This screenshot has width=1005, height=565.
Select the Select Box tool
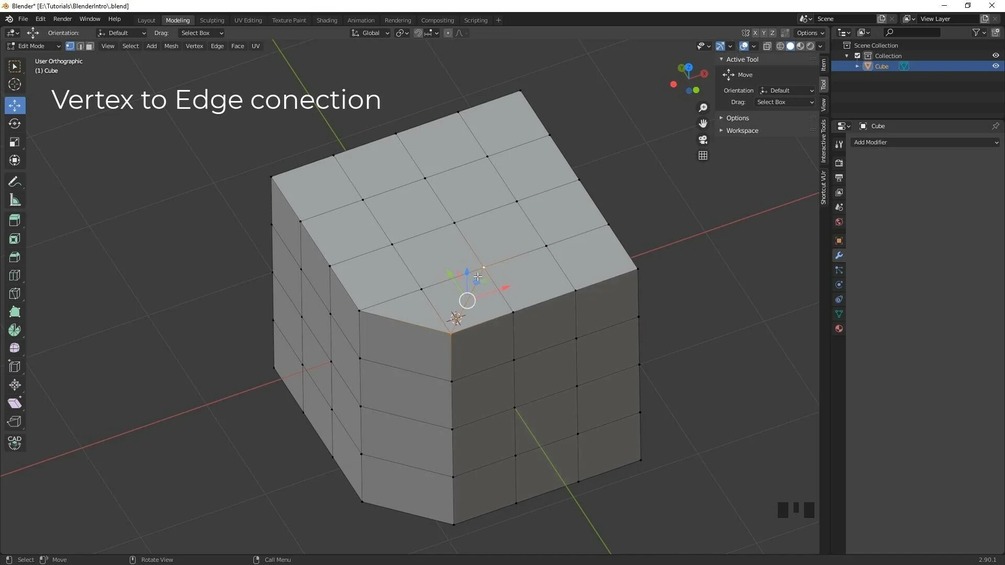pos(15,67)
